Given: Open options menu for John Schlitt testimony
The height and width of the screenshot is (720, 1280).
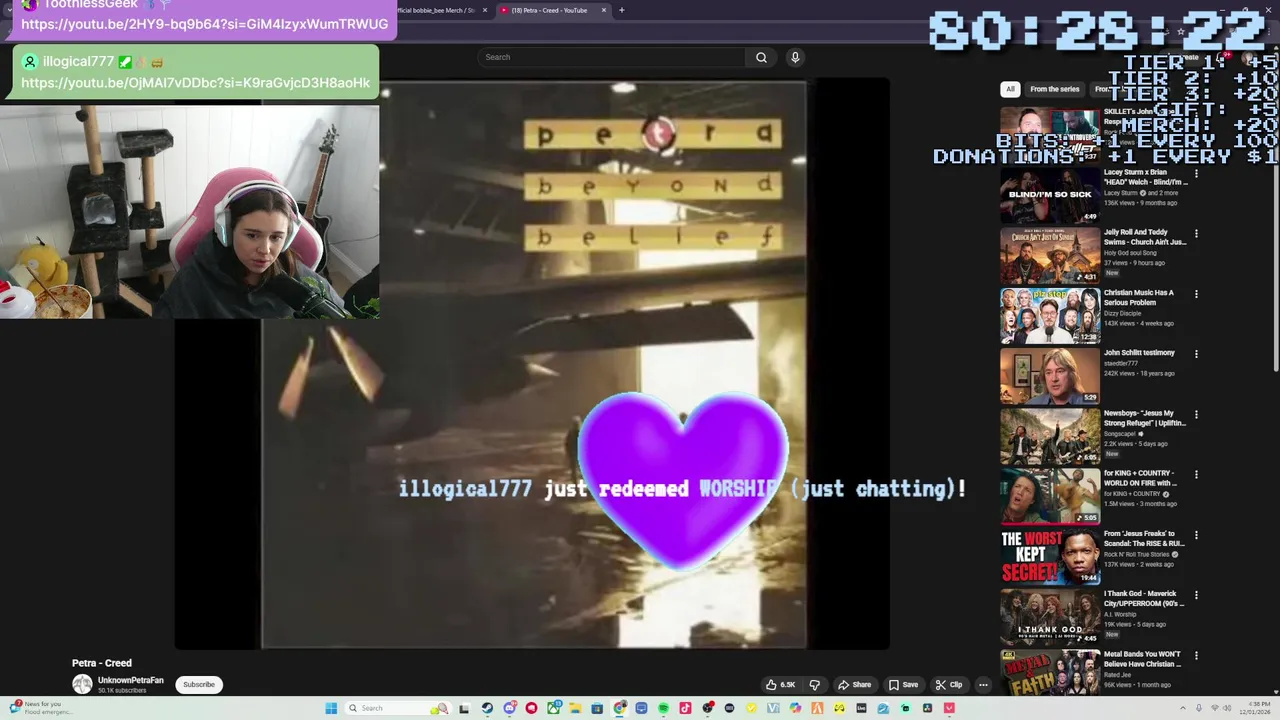Looking at the screenshot, I should 1196,354.
